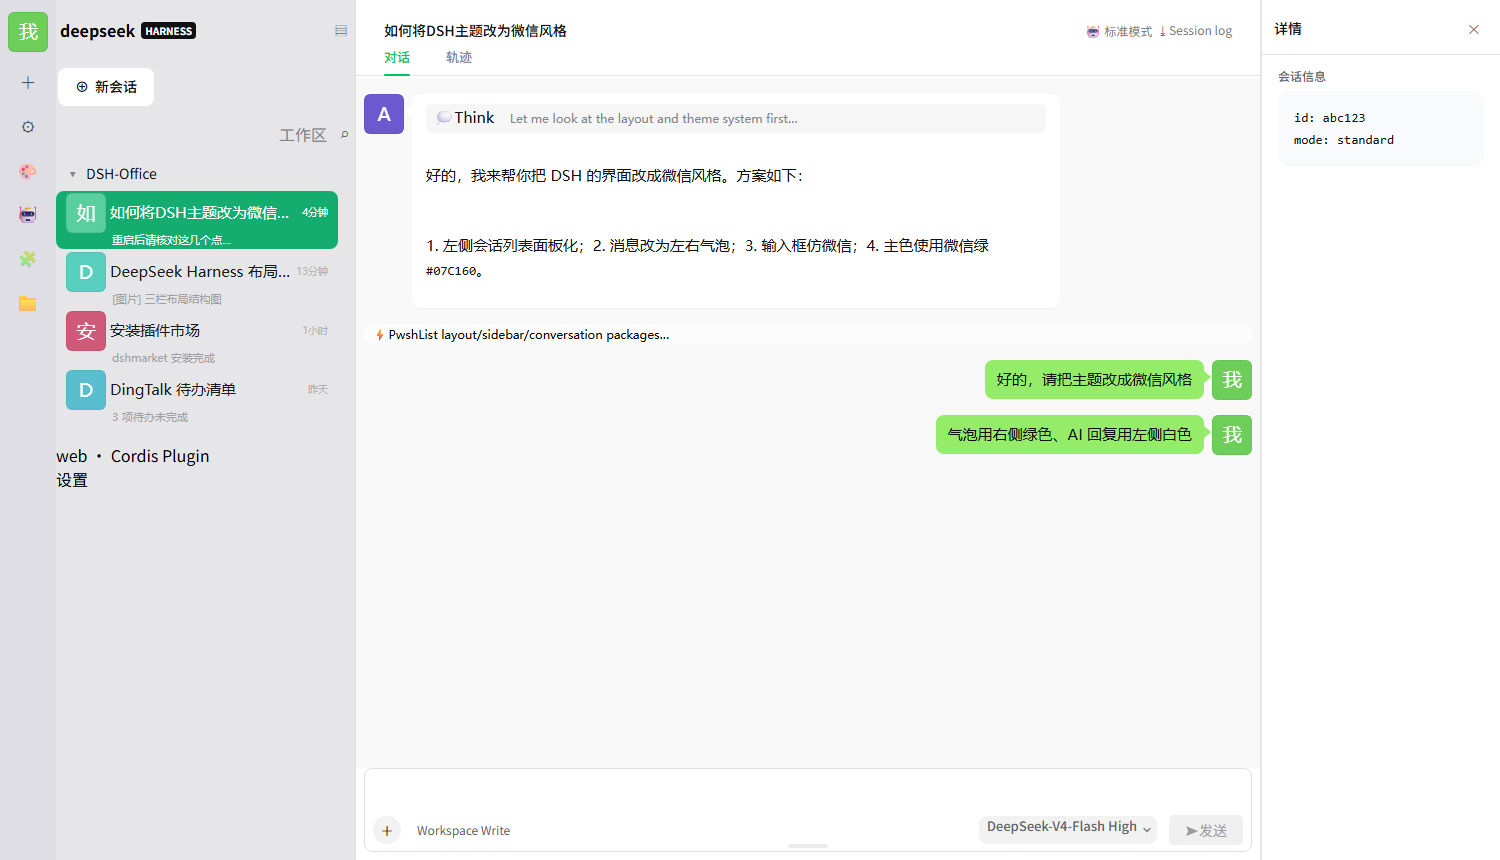Open the DeepSeek-V4-Flash High model dropdown

click(1069, 827)
